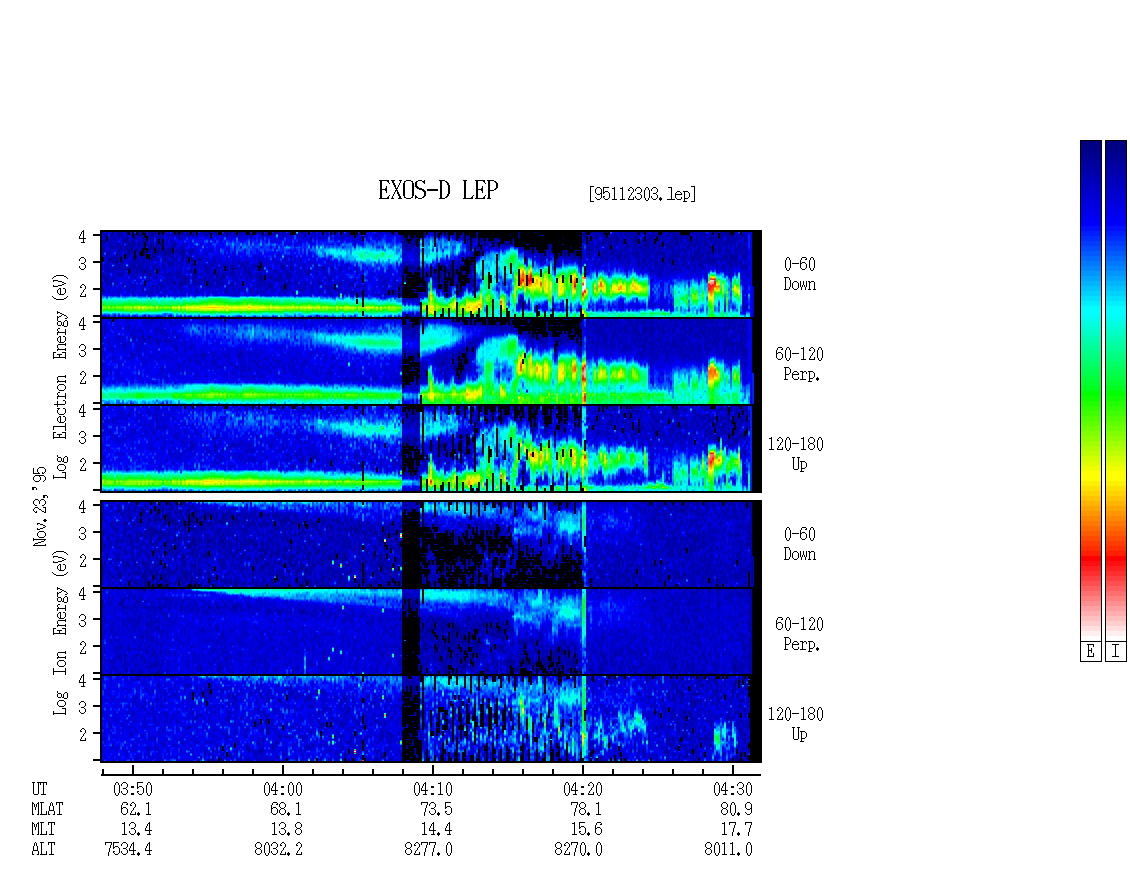Click the MLAT value 73.5
This screenshot has height=875, width=1130.
tap(436, 809)
